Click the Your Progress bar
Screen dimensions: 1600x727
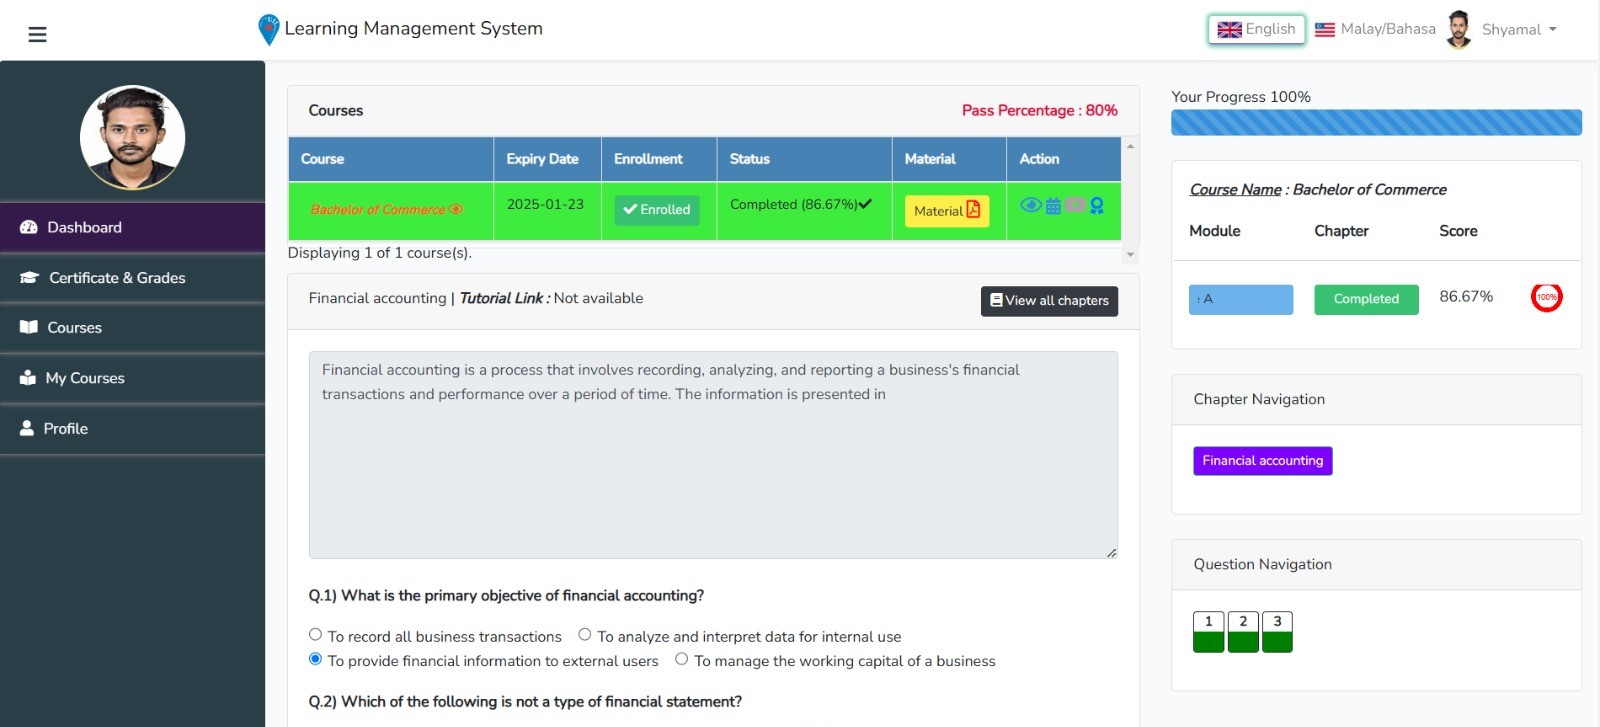point(1376,122)
